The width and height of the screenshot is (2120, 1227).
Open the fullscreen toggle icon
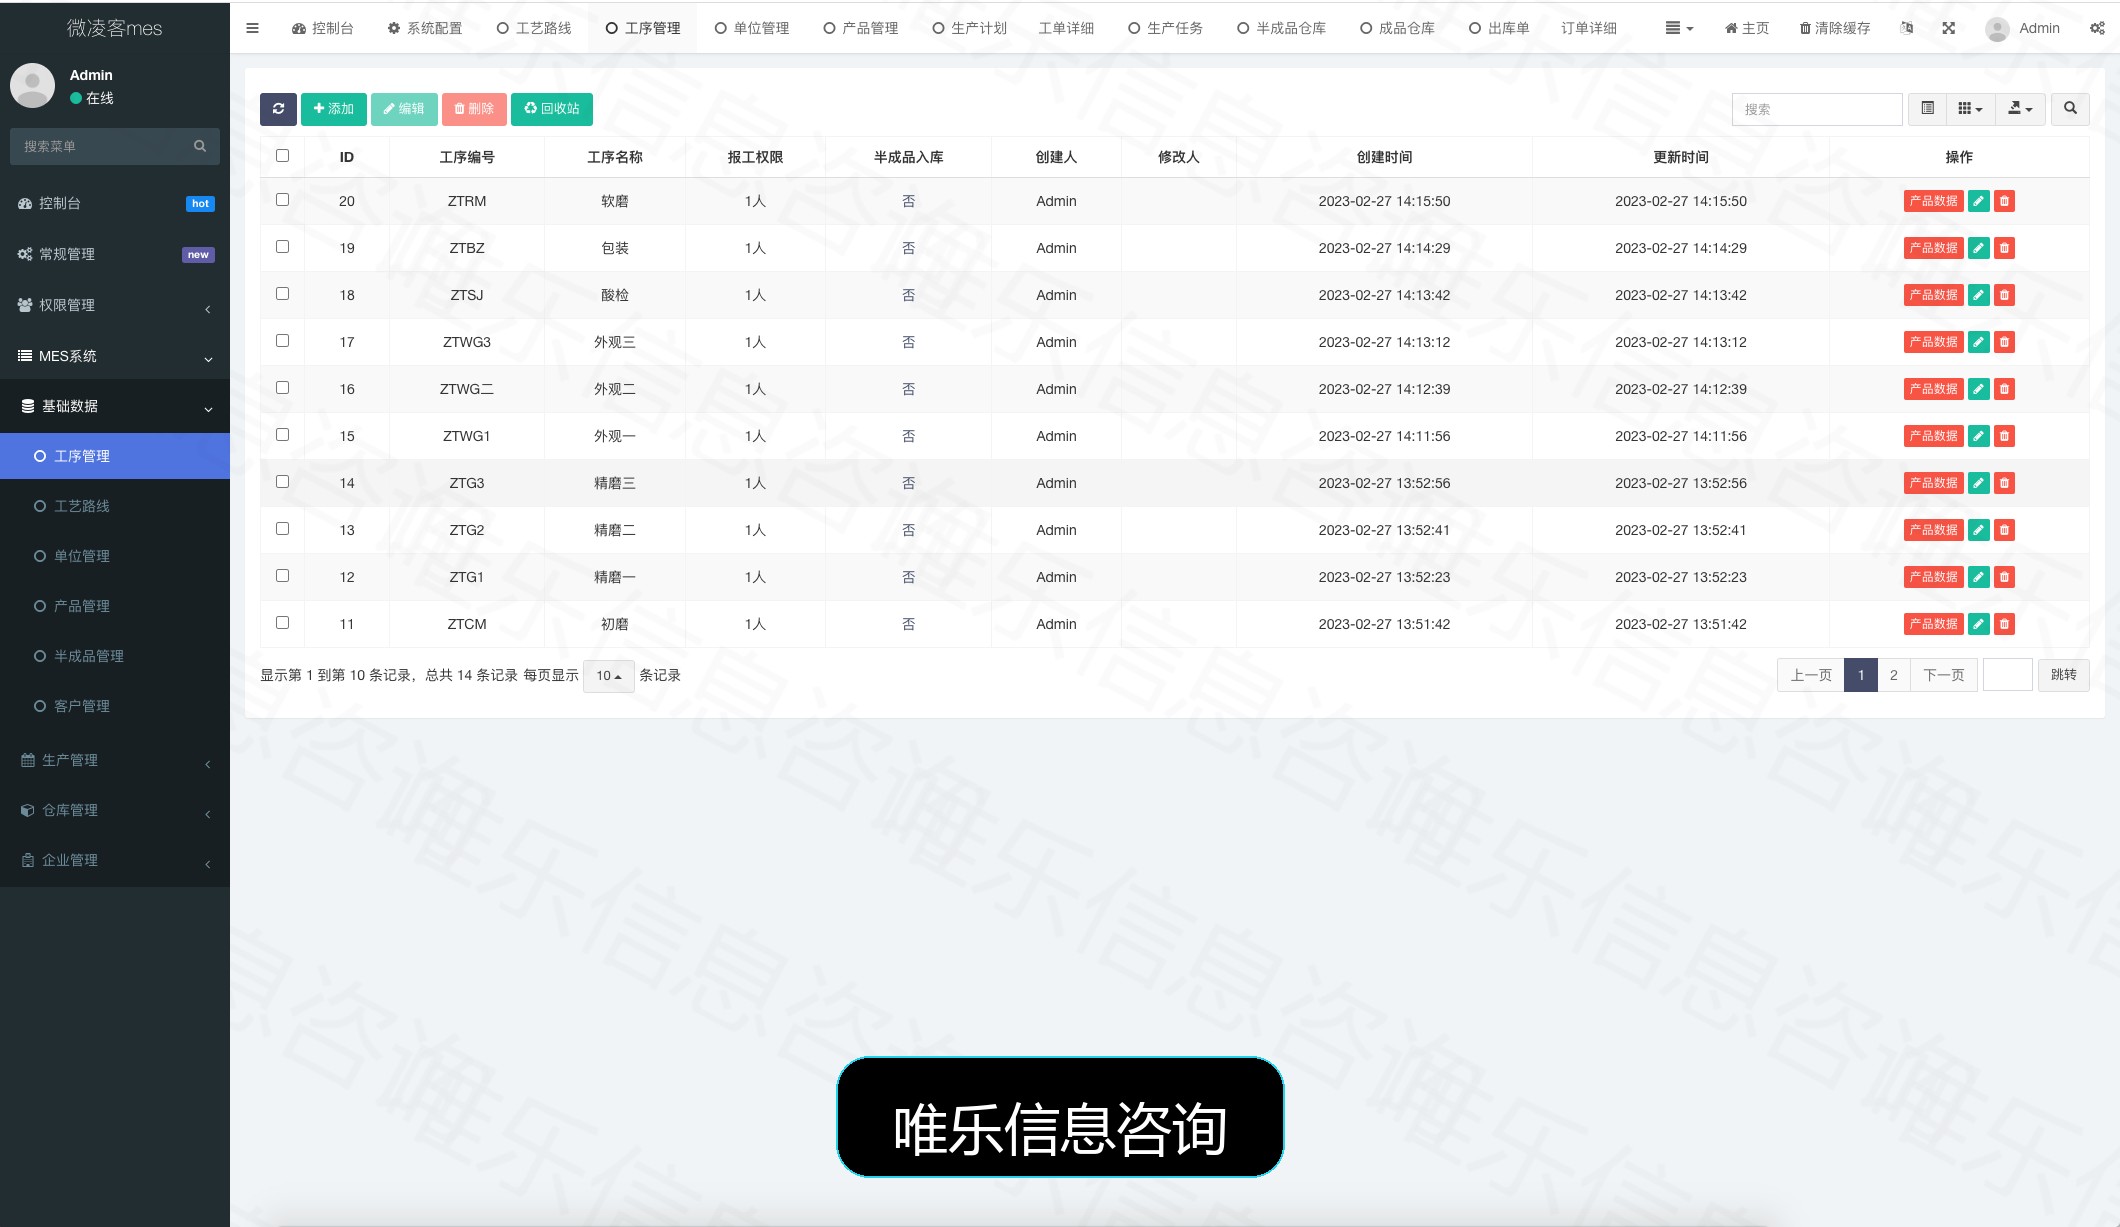1948,28
